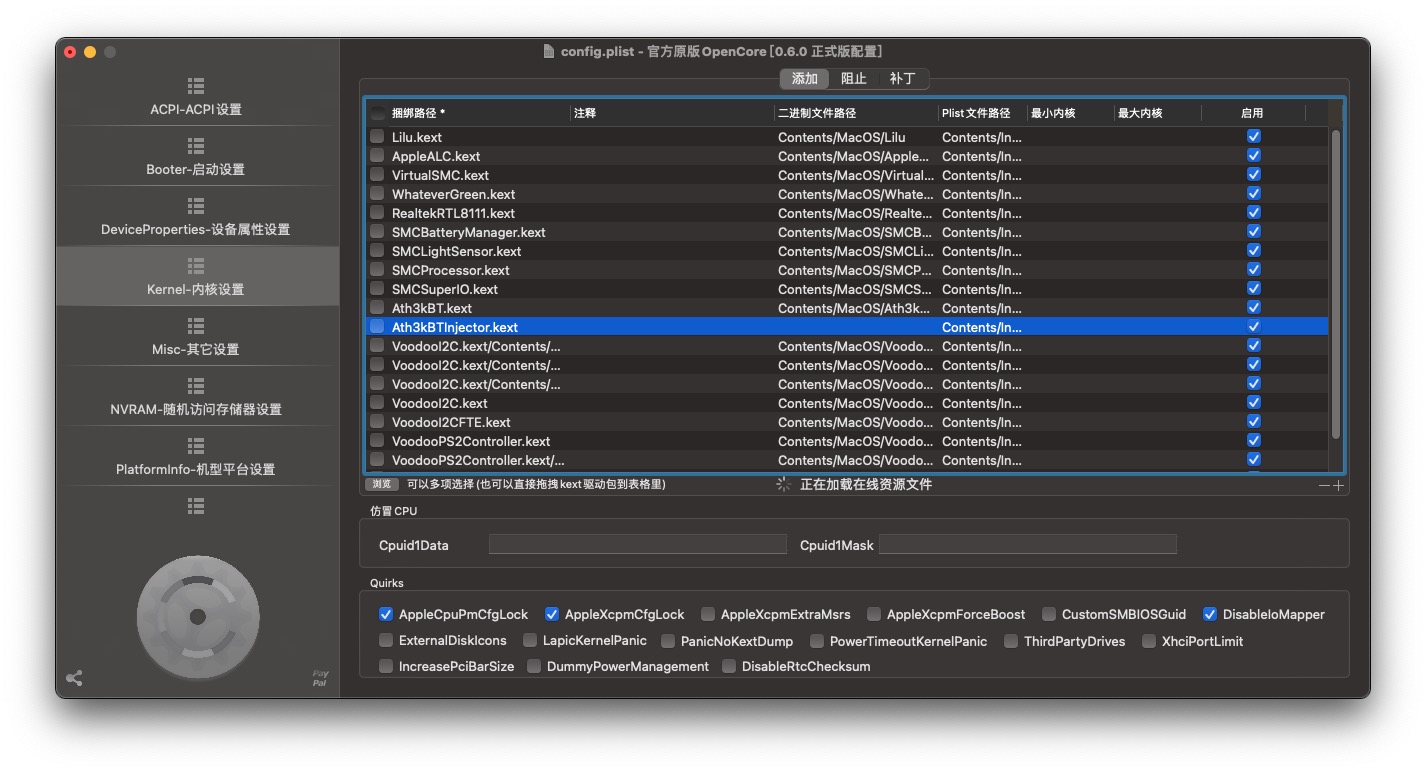1426x772 pixels.
Task: Remove selected kext with minus button
Action: tap(1324, 485)
